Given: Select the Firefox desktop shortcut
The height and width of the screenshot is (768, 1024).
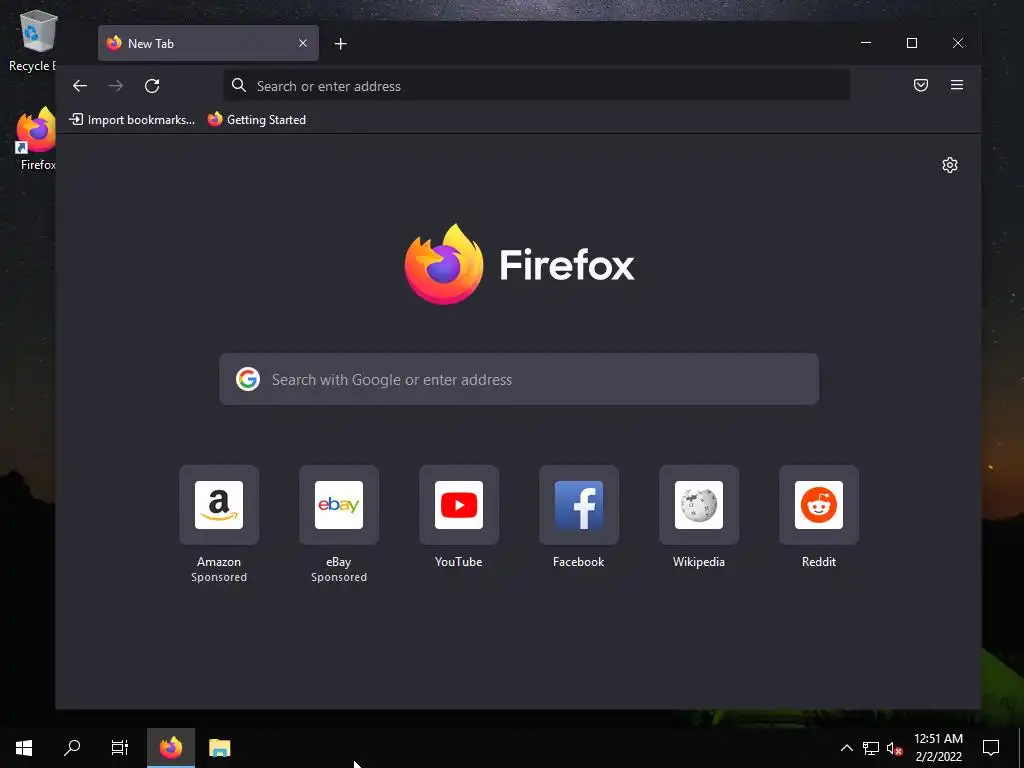Looking at the screenshot, I should (37, 139).
